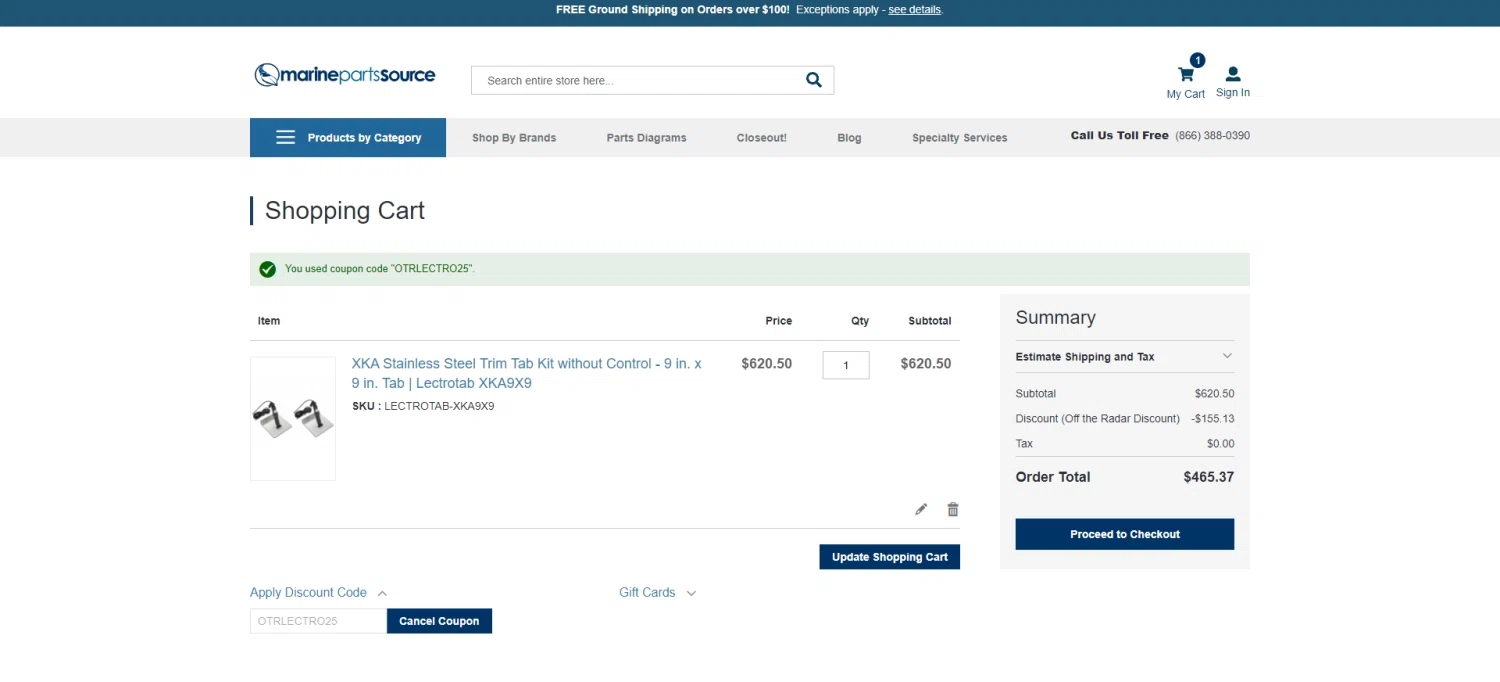Viewport: 1500px width, 682px height.
Task: Open Specialty Services menu item
Action: [960, 138]
